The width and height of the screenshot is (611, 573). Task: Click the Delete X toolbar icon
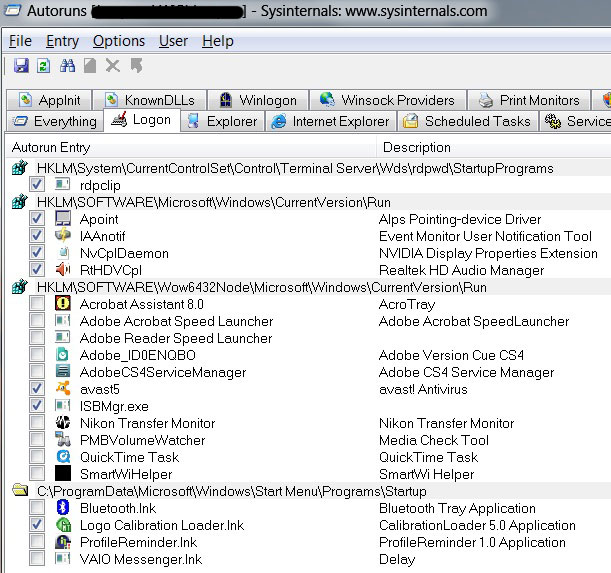click(x=112, y=66)
